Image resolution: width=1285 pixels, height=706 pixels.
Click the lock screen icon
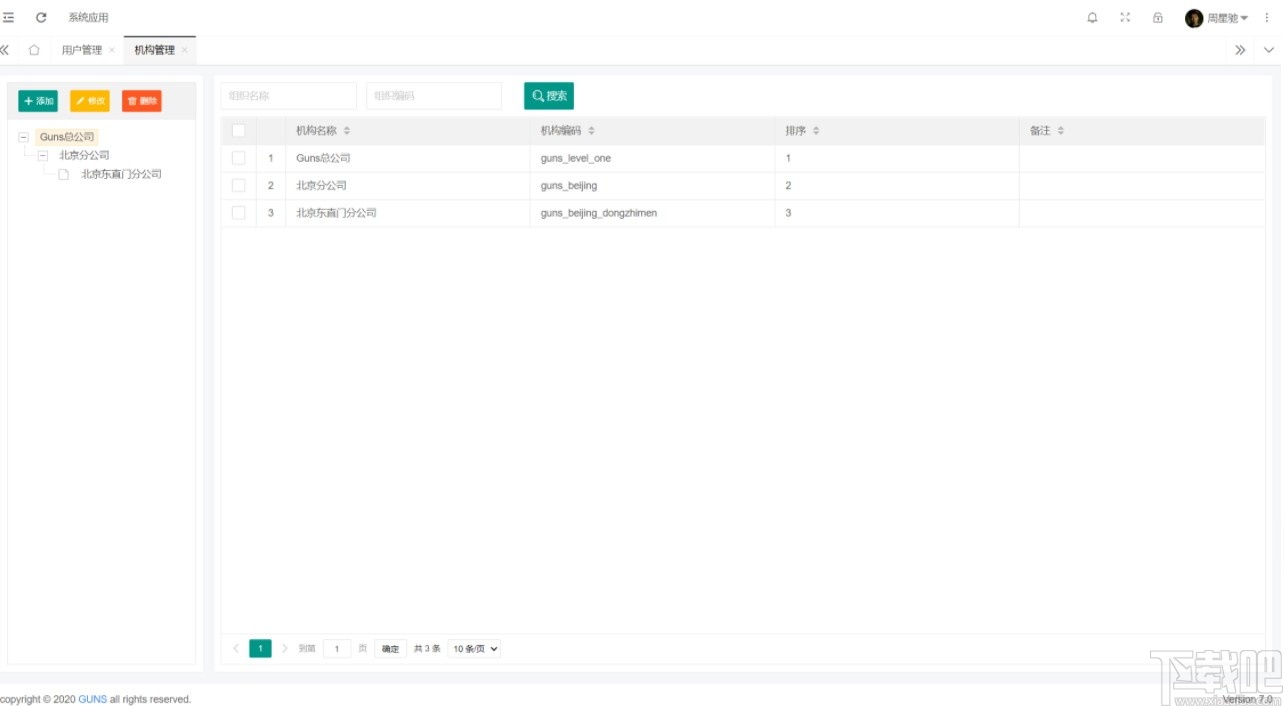(1158, 18)
